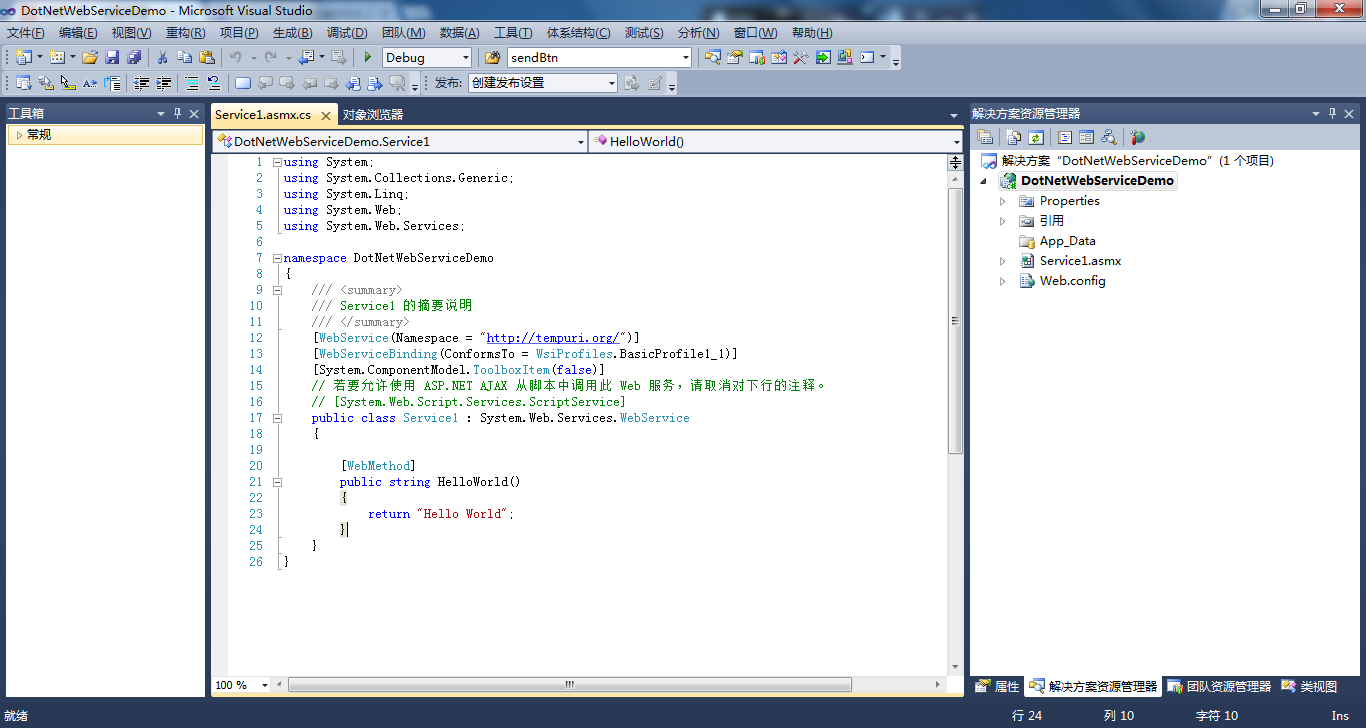Open the 生成 menu

point(293,33)
